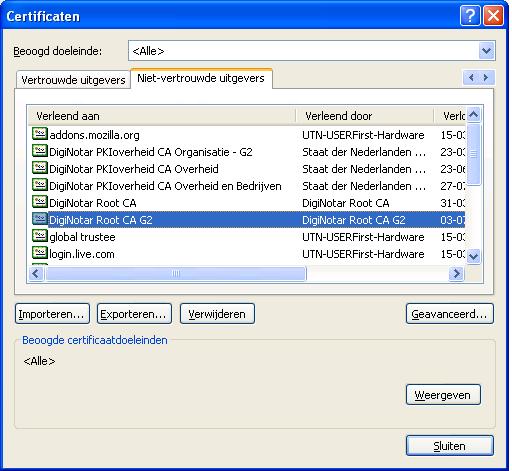The width and height of the screenshot is (512, 471).
Task: Click the horizontal scroll right arrow
Action: (456, 274)
